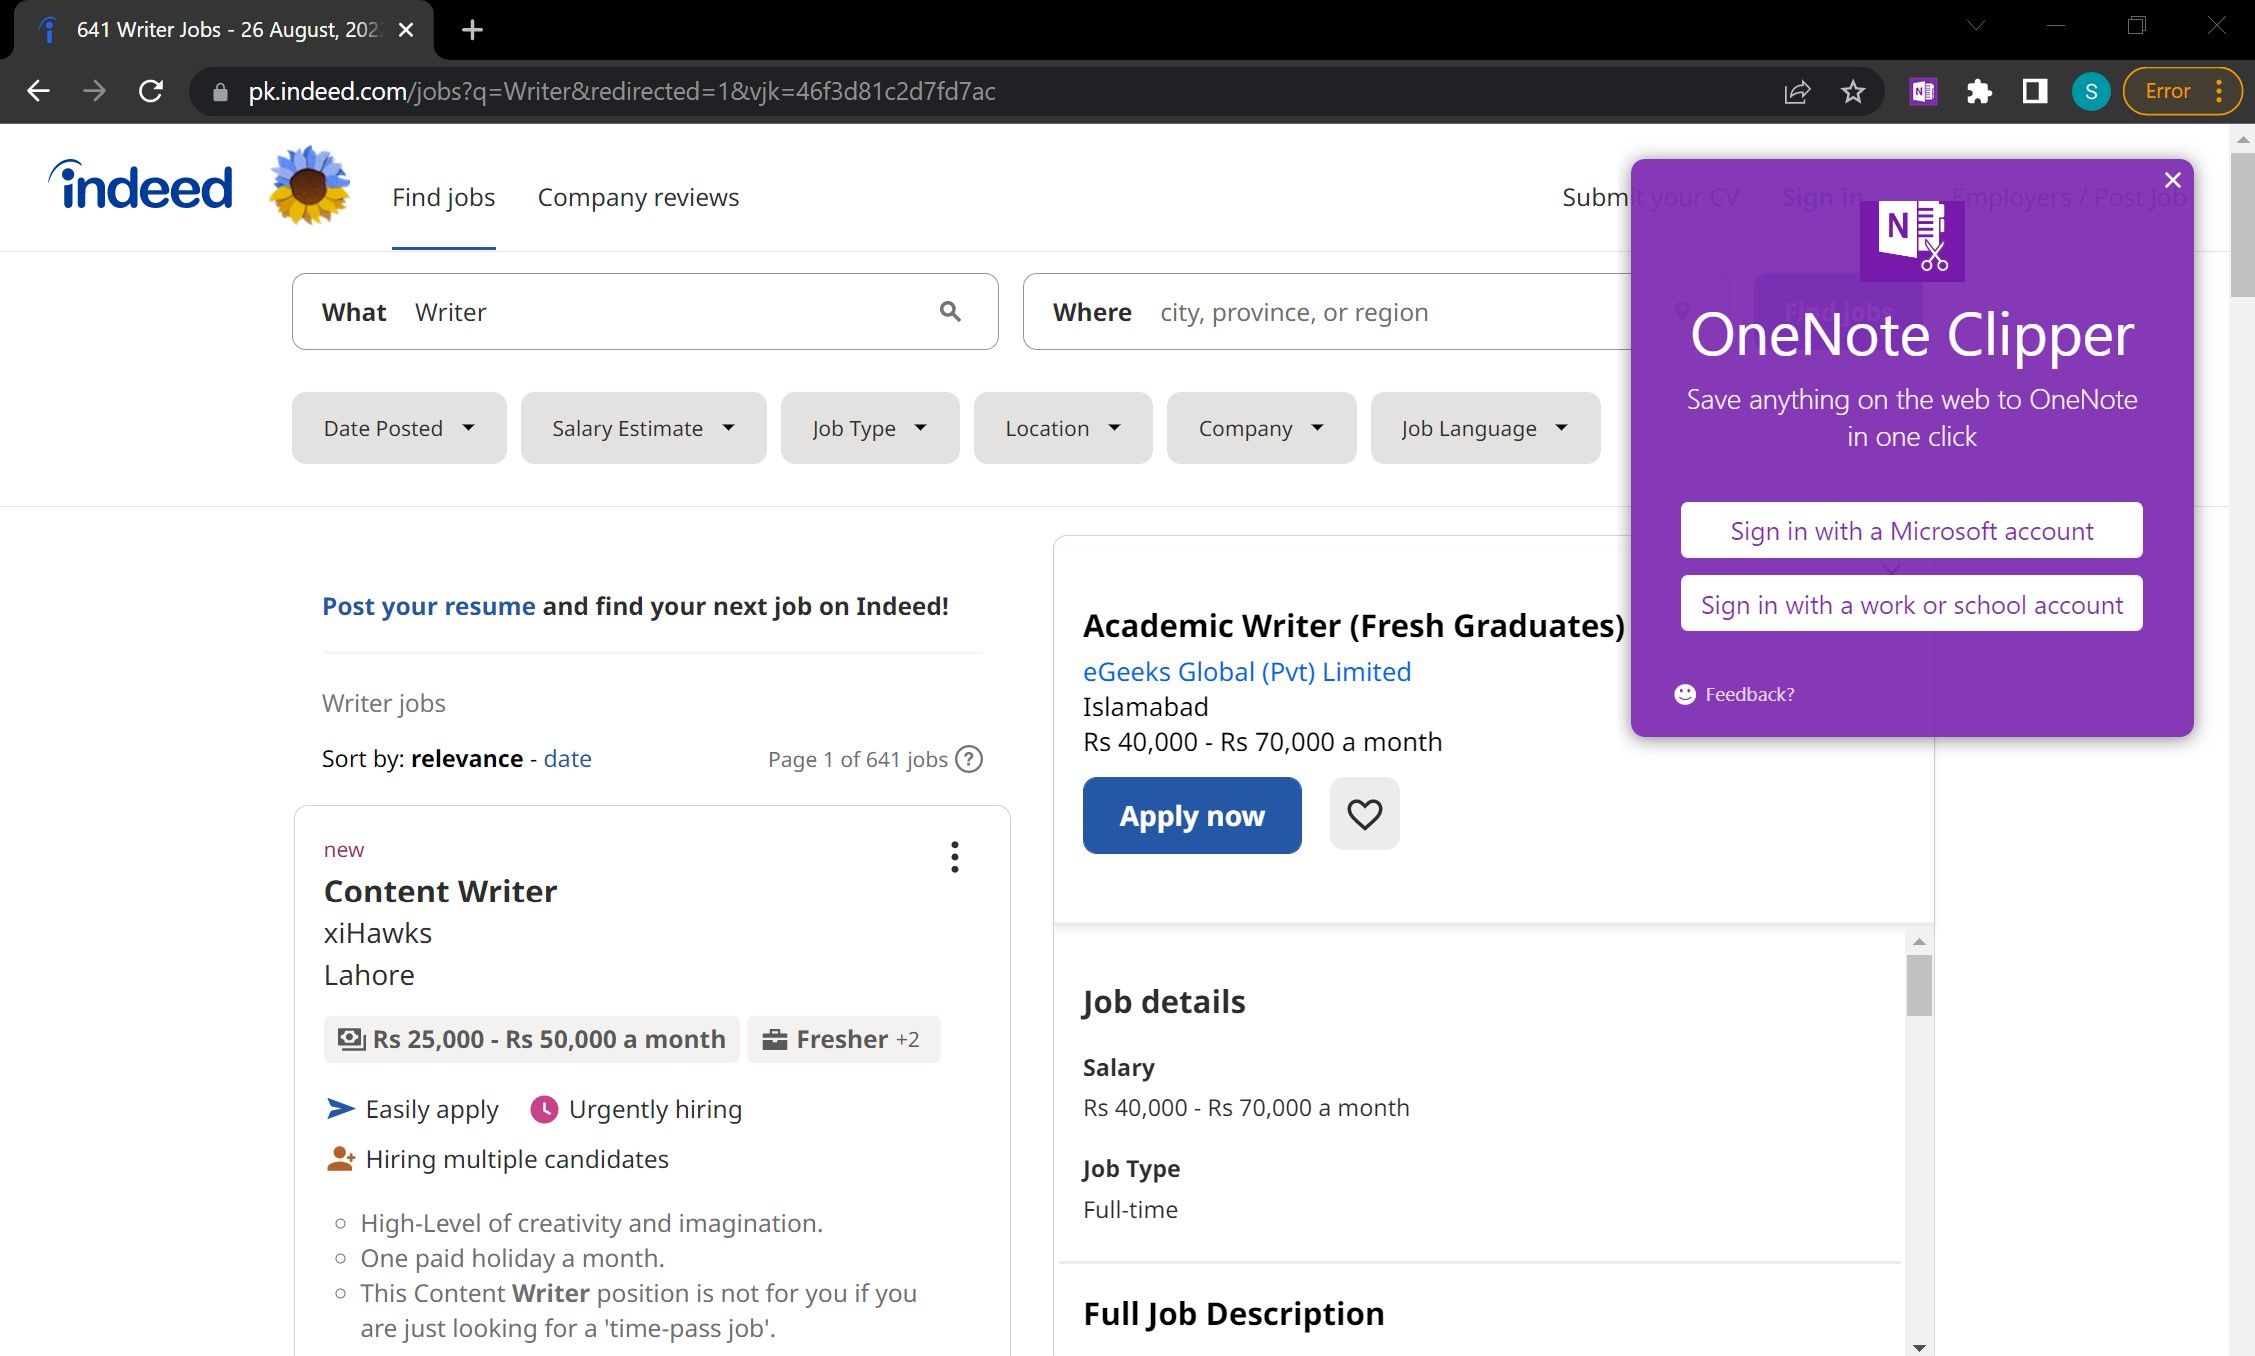Expand the Date Posted dropdown filter

tap(398, 428)
